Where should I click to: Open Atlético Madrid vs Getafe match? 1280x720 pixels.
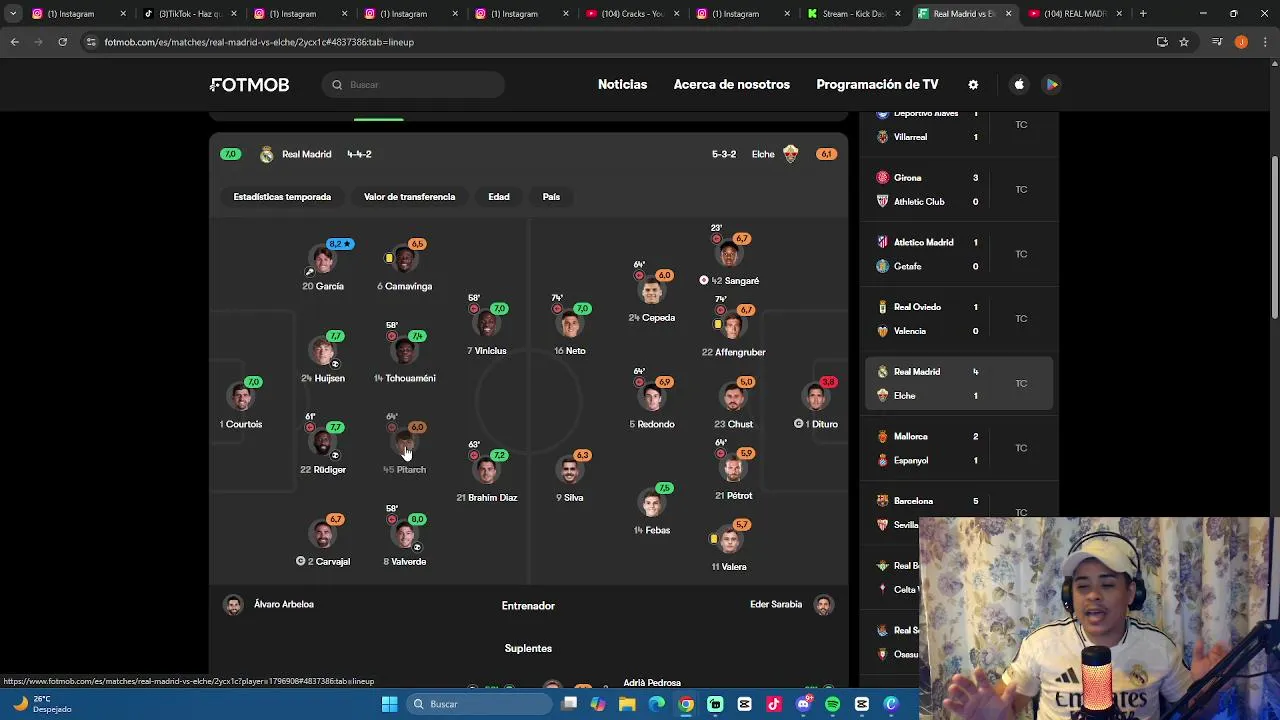(x=960, y=254)
